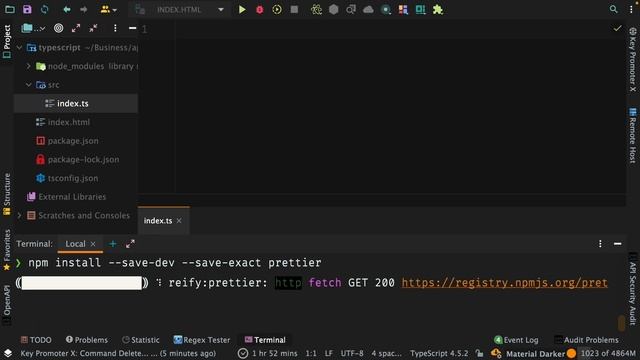Image resolution: width=640 pixels, height=360 pixels.
Task: Open the Event Log
Action: pos(516,340)
